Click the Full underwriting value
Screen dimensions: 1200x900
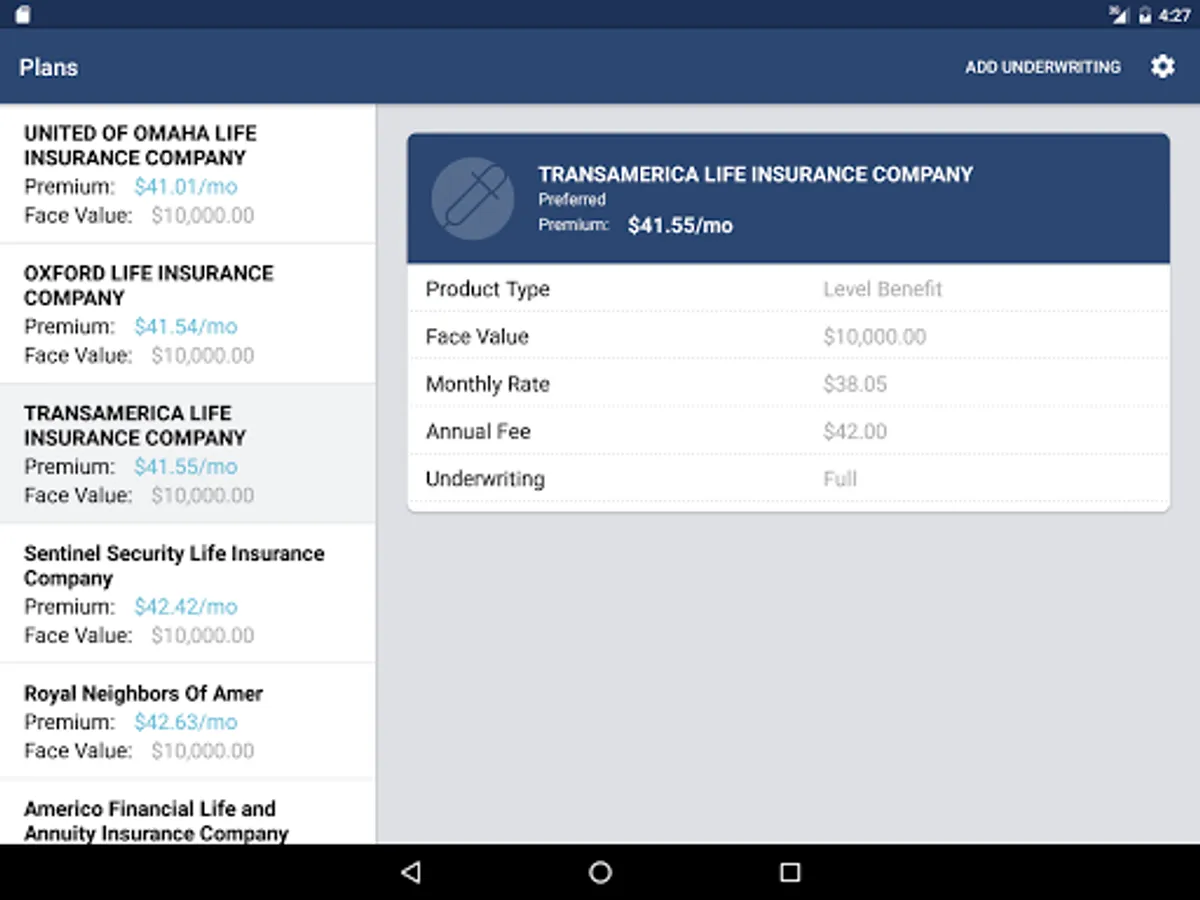pyautogui.click(x=840, y=479)
